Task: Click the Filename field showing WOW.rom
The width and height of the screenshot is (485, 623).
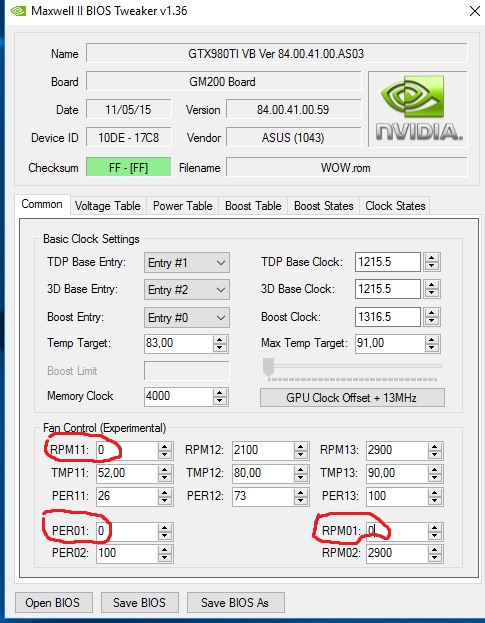Action: 346,168
